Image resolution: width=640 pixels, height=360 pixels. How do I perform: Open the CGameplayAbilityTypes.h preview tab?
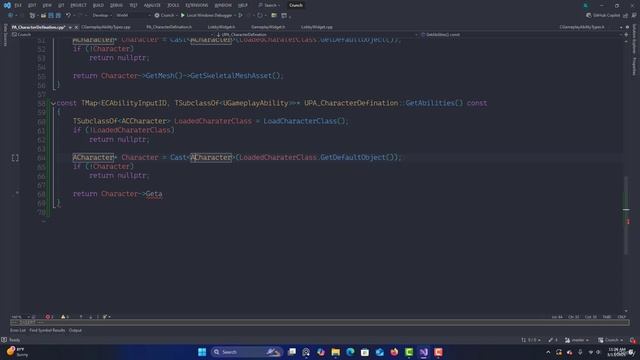[x=582, y=27]
